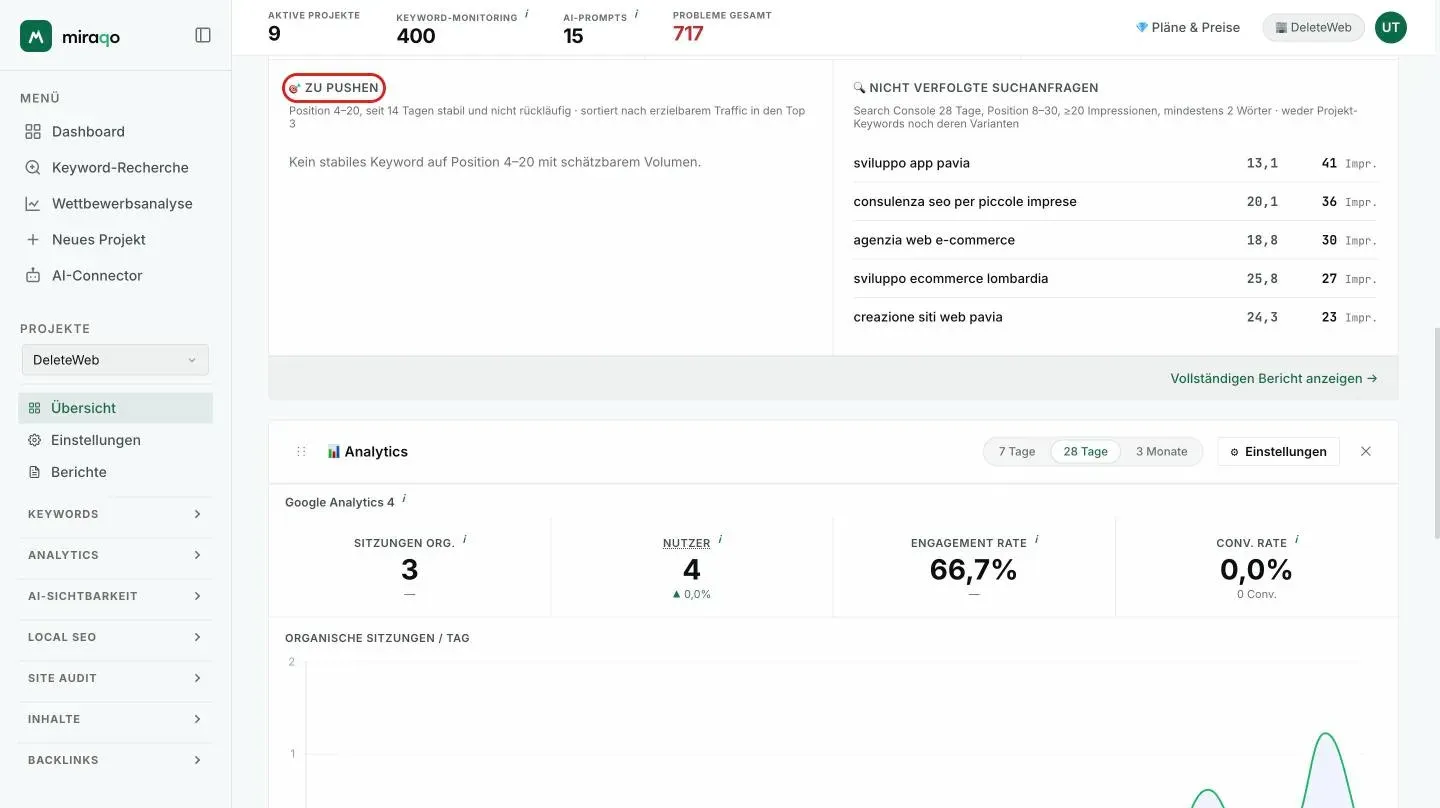This screenshot has height=808, width=1440.
Task: Click the info icon next to AI-Prompts
Action: tap(636, 15)
